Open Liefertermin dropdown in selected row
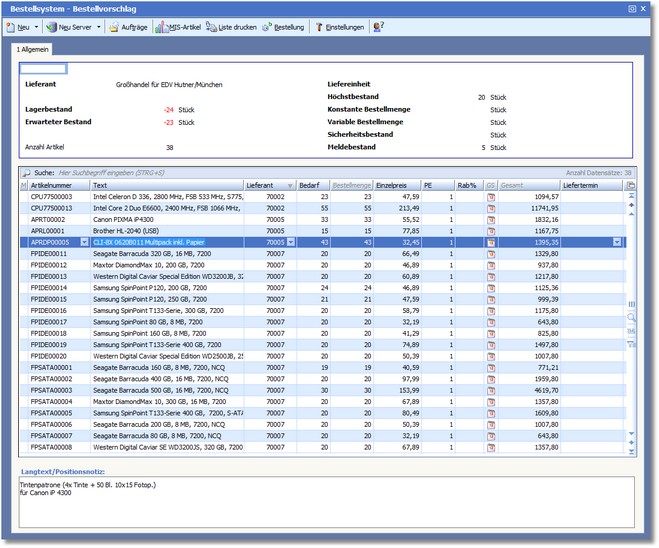The height and width of the screenshot is (548, 659). point(617,242)
